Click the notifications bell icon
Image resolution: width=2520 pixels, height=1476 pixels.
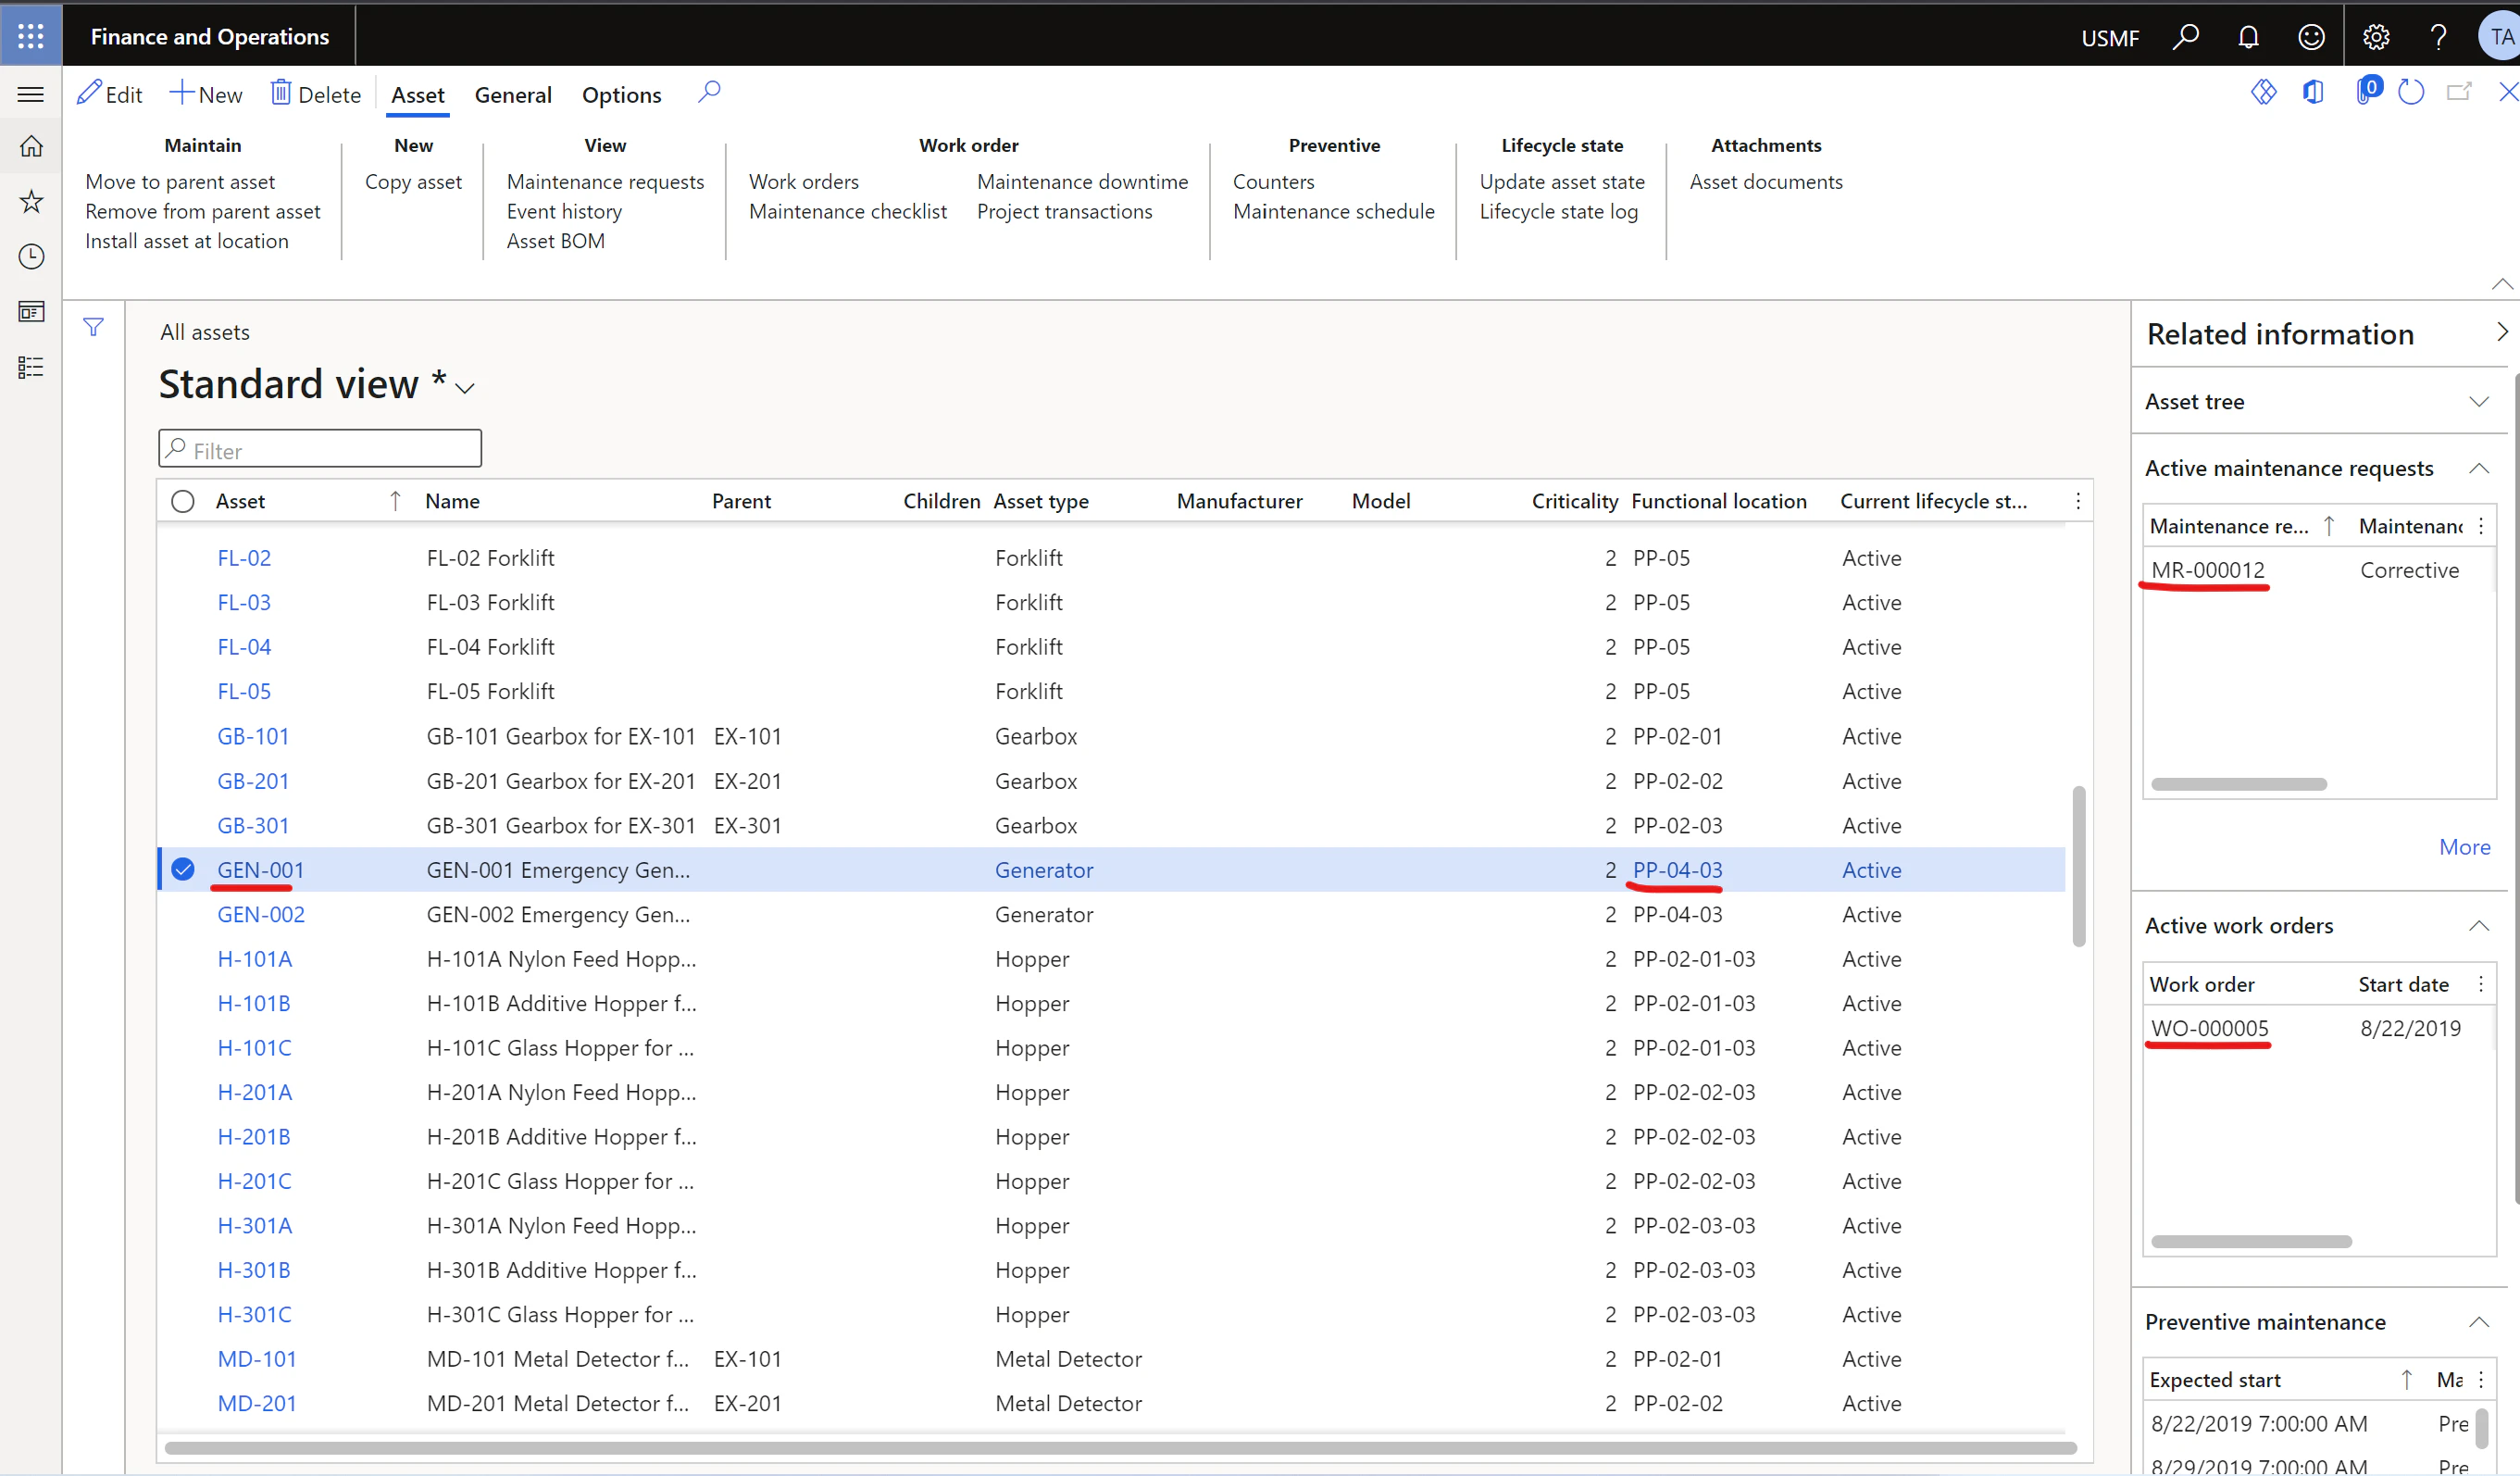point(2248,37)
